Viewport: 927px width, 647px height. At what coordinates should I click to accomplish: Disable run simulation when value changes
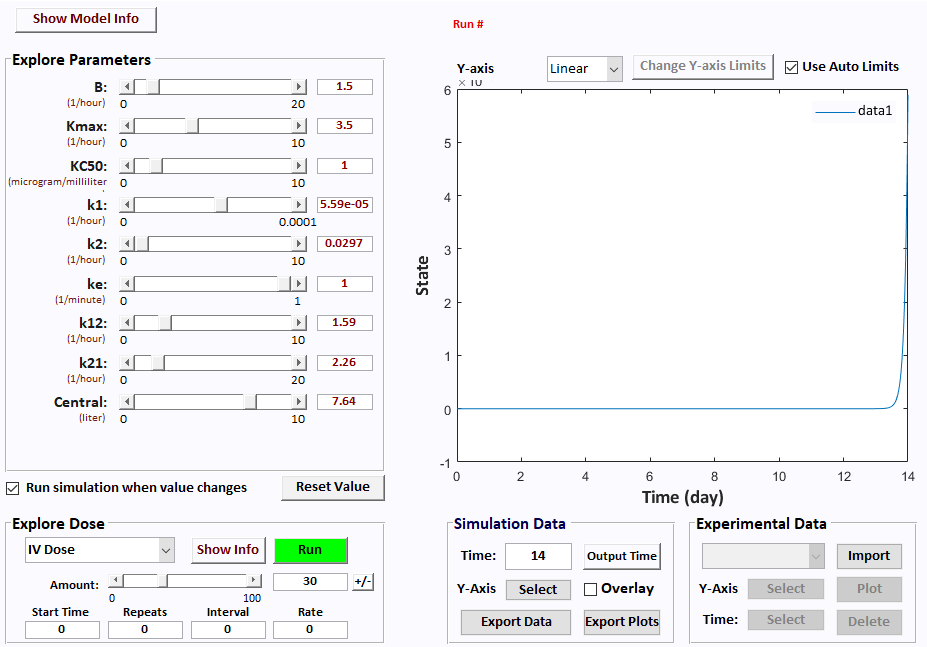pyautogui.click(x=13, y=487)
